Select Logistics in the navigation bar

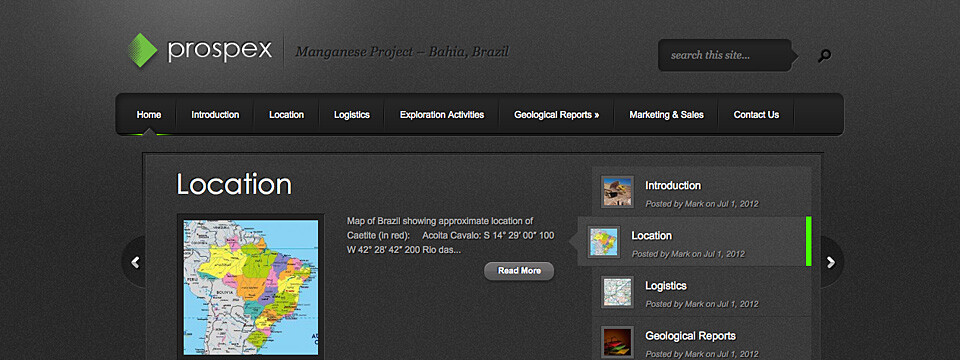coord(351,114)
